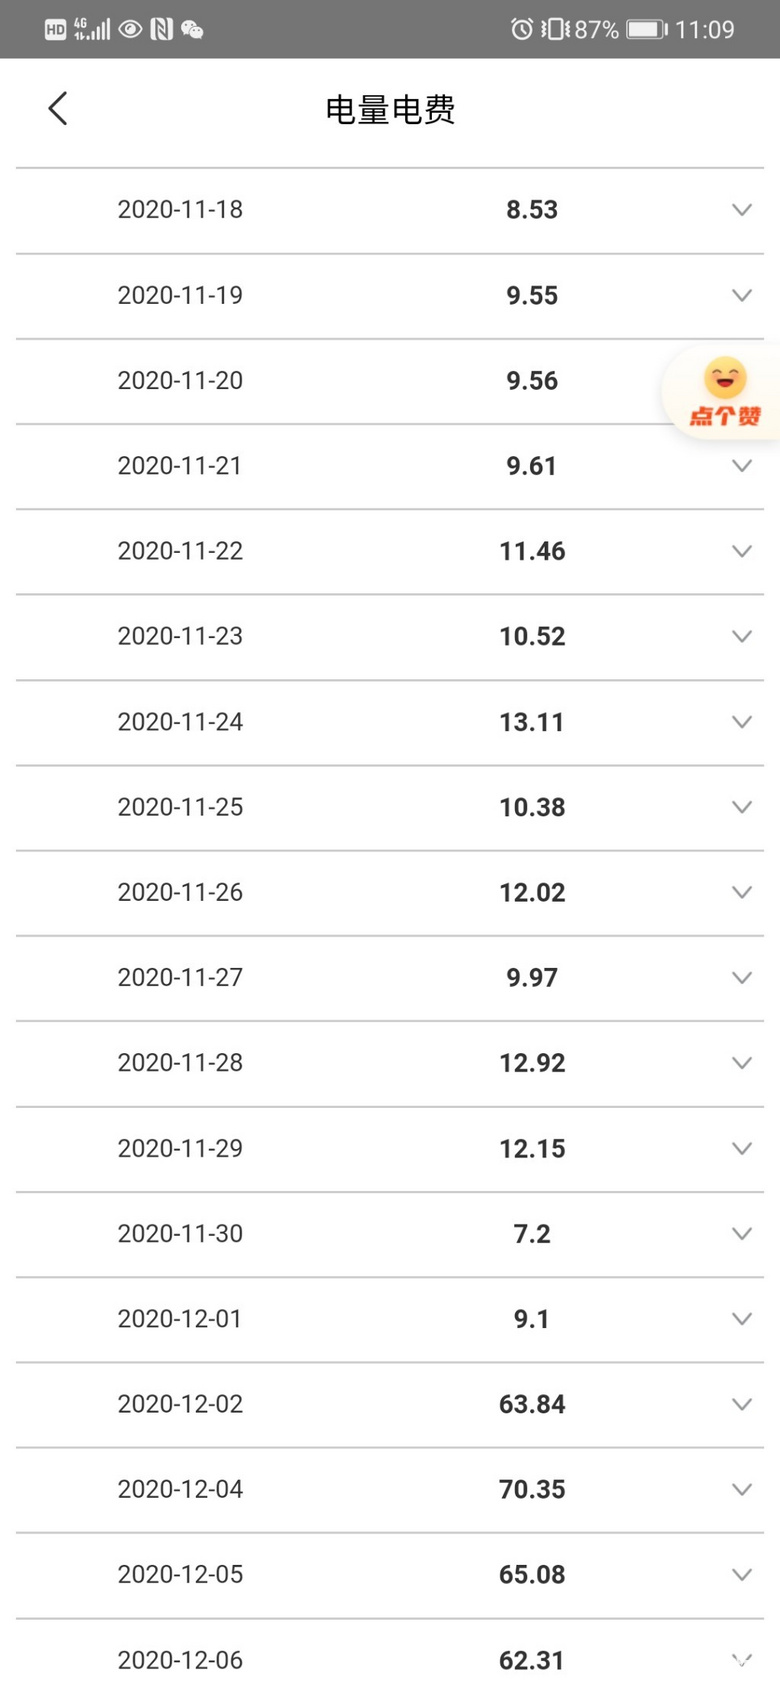The image size is (780, 1689).
Task: Tap the eye comfort status icon
Action: click(x=130, y=29)
